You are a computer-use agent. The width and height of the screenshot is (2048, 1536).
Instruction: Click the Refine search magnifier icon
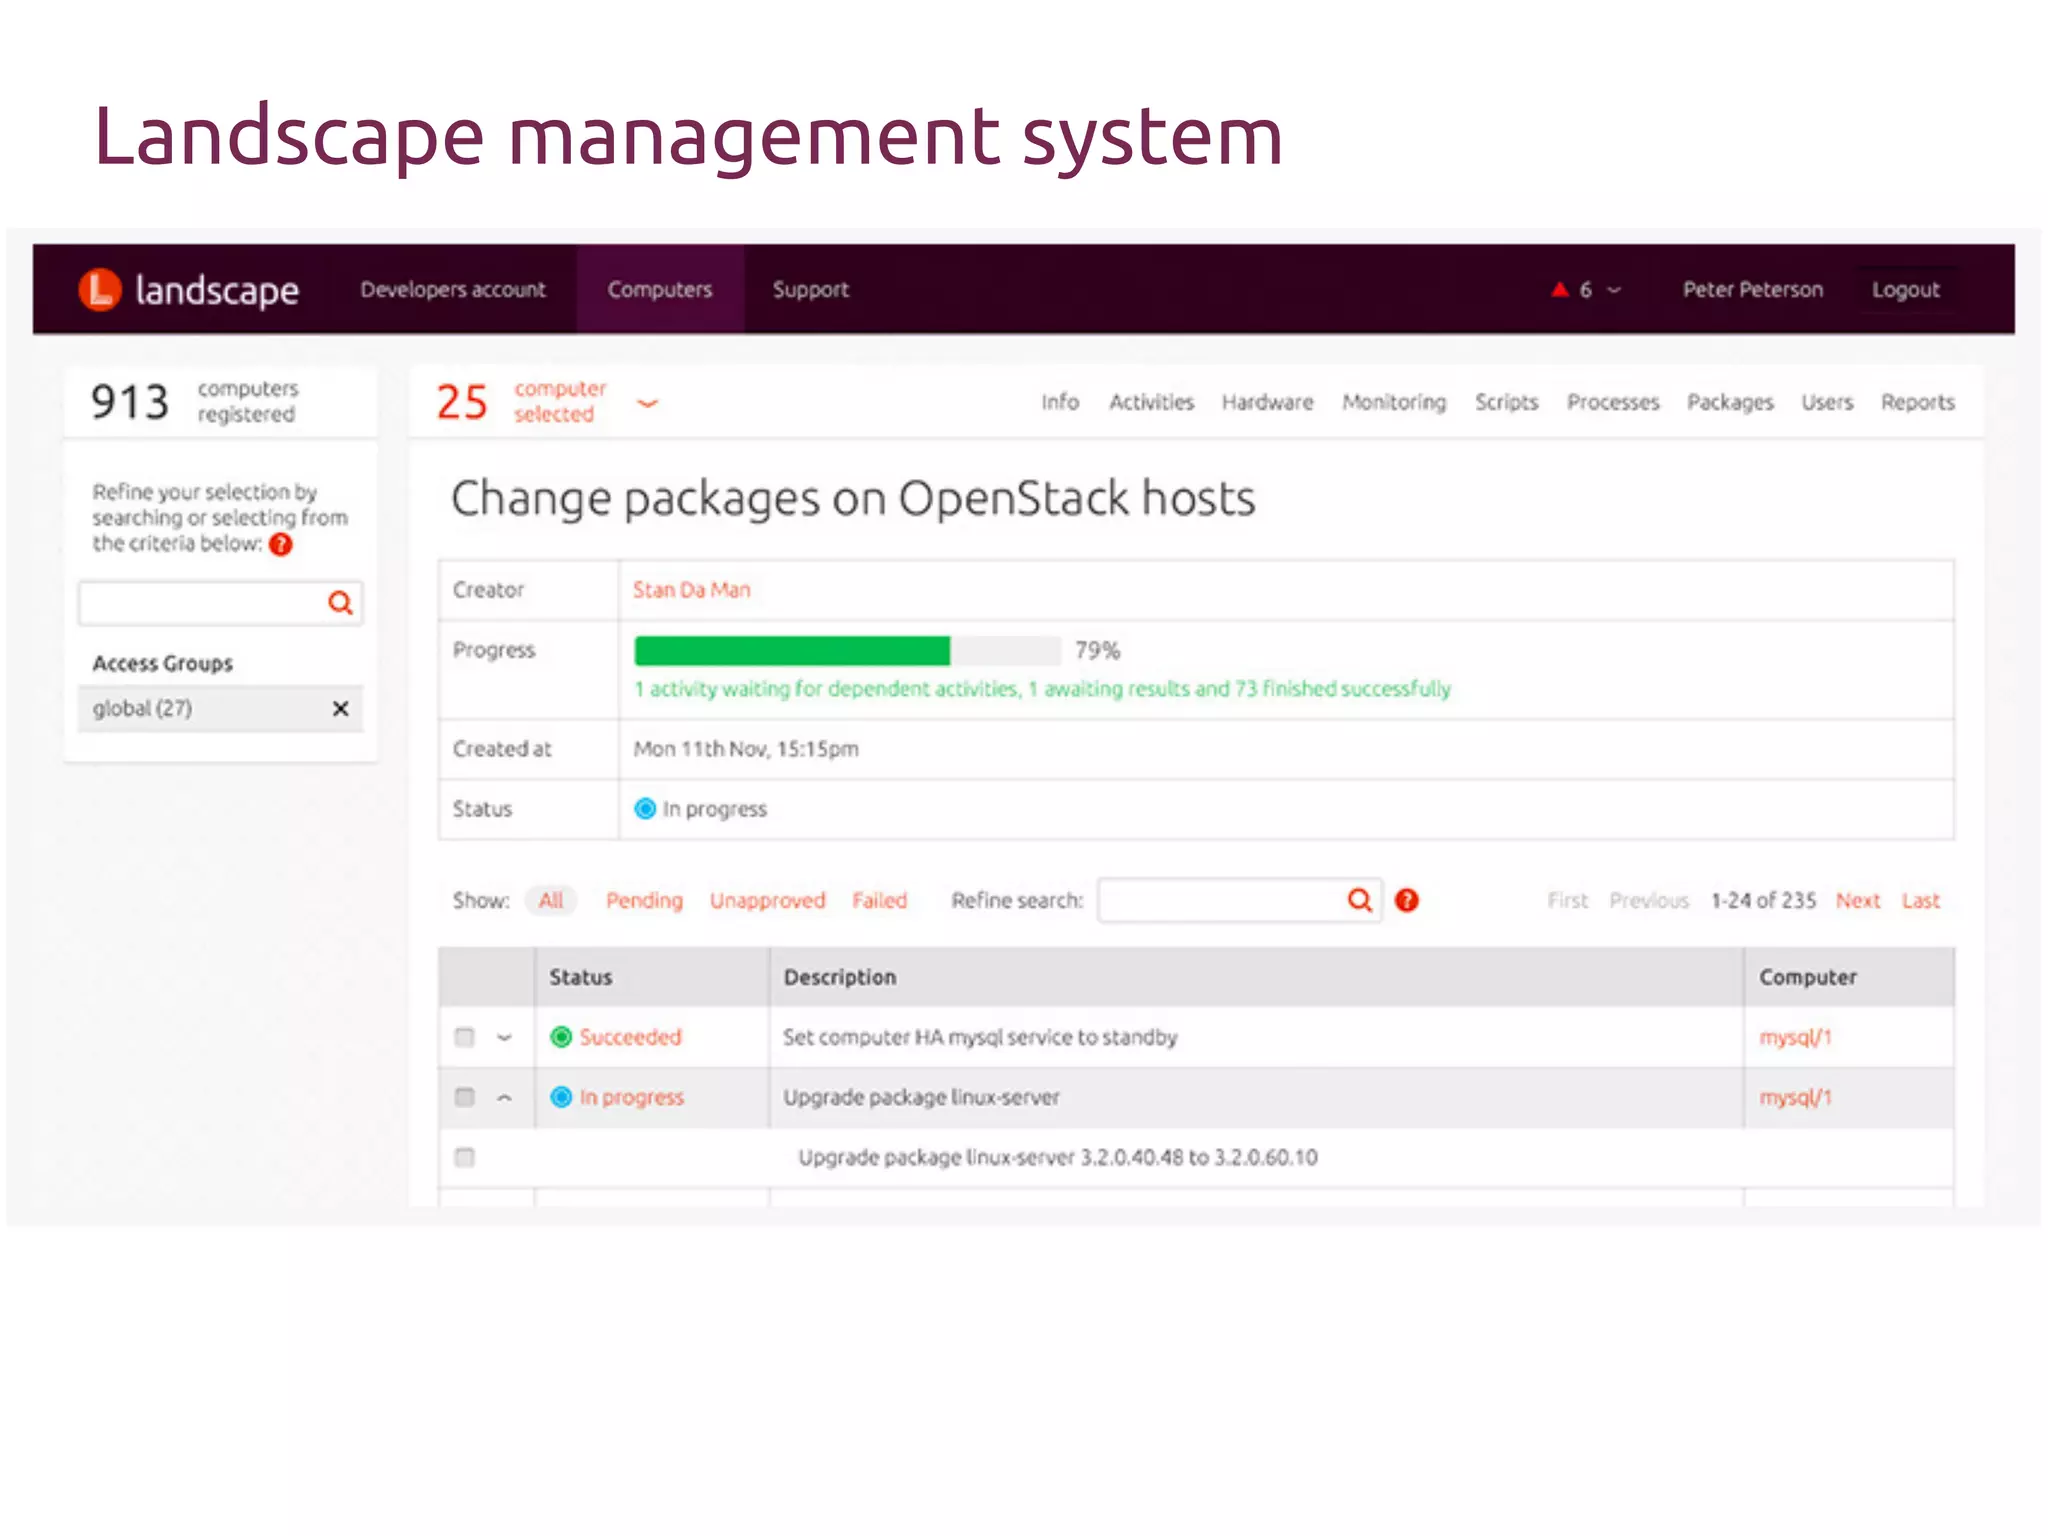[x=1359, y=900]
